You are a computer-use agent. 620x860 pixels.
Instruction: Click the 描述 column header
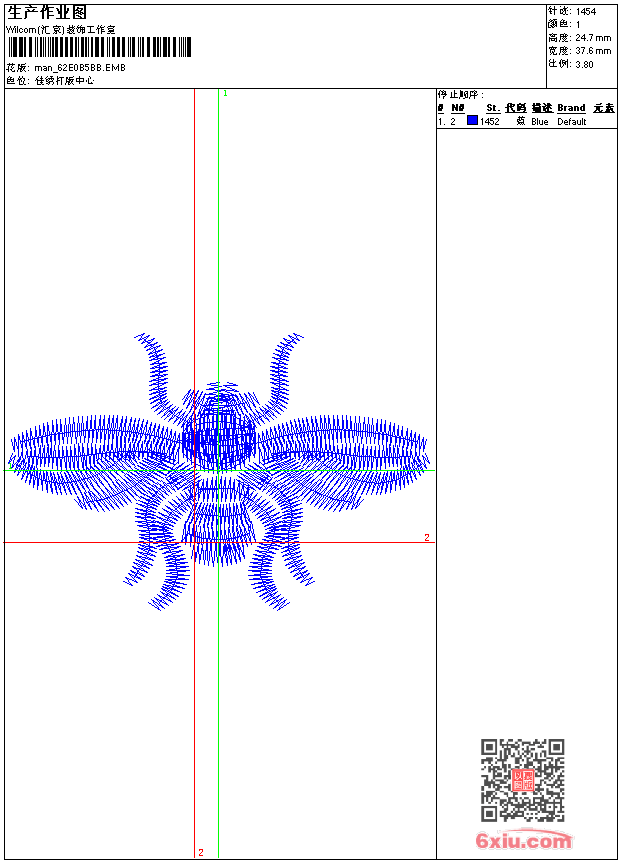click(x=541, y=108)
